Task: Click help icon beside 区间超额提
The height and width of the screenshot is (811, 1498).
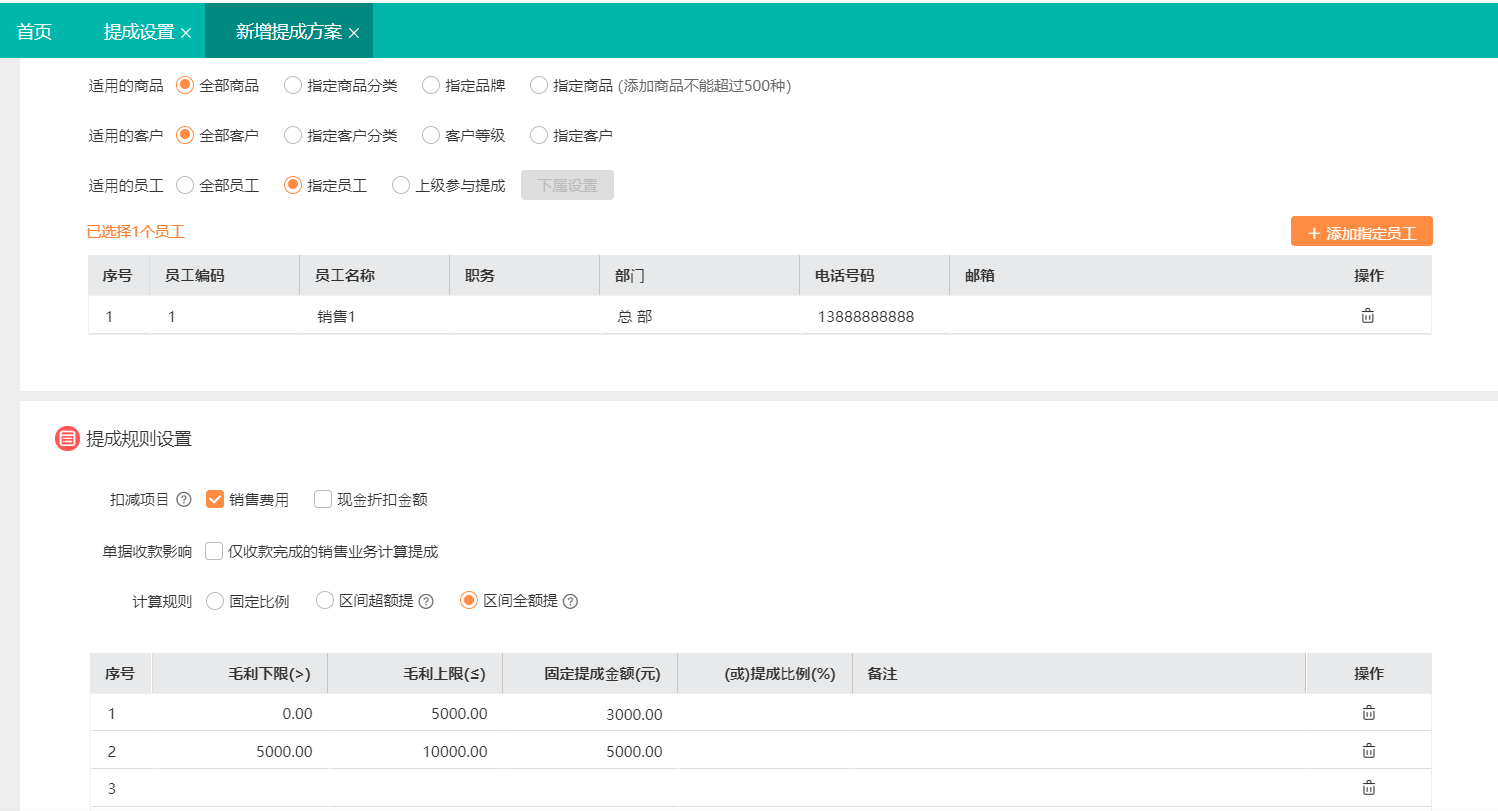Action: click(x=426, y=602)
